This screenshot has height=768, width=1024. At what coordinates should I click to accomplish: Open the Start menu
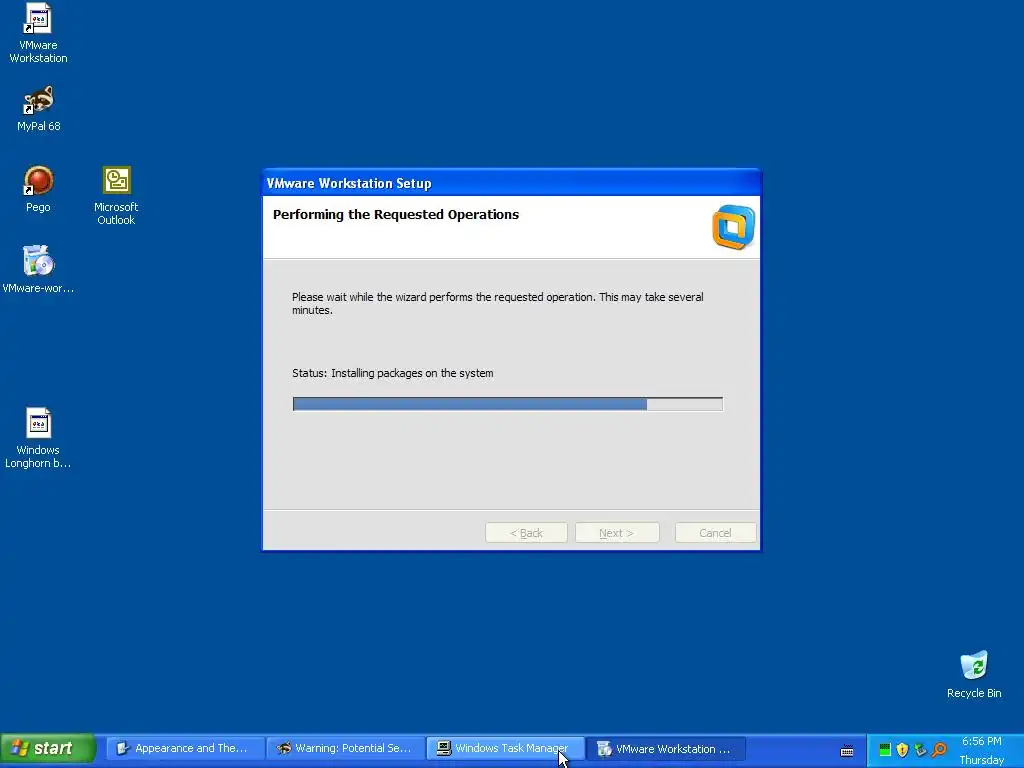pyautogui.click(x=48, y=748)
